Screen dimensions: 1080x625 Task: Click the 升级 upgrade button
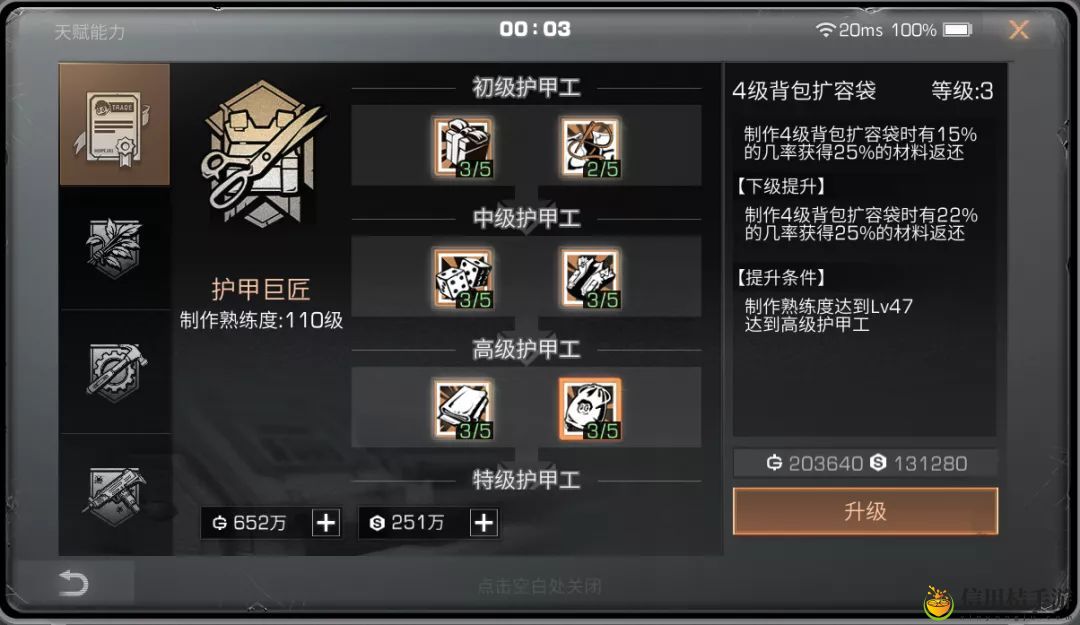tap(865, 511)
